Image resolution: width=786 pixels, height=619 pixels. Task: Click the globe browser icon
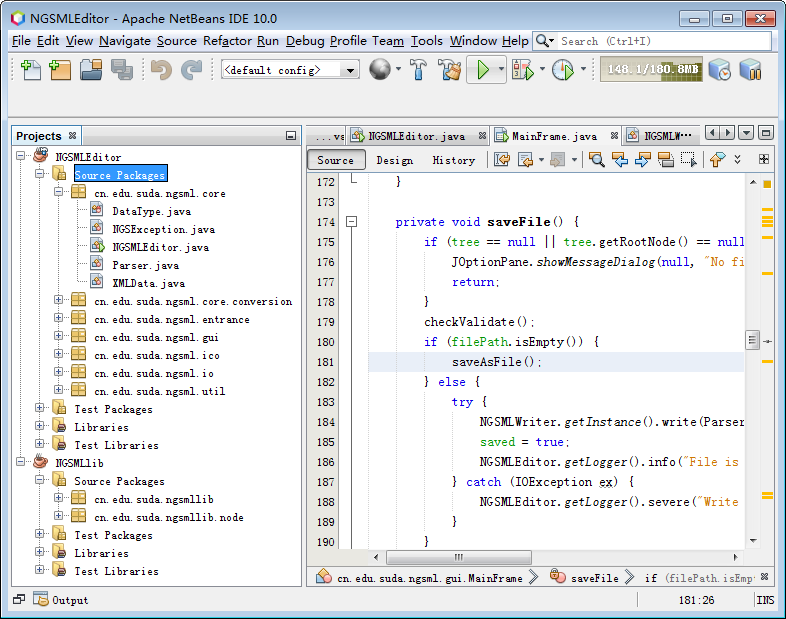379,69
